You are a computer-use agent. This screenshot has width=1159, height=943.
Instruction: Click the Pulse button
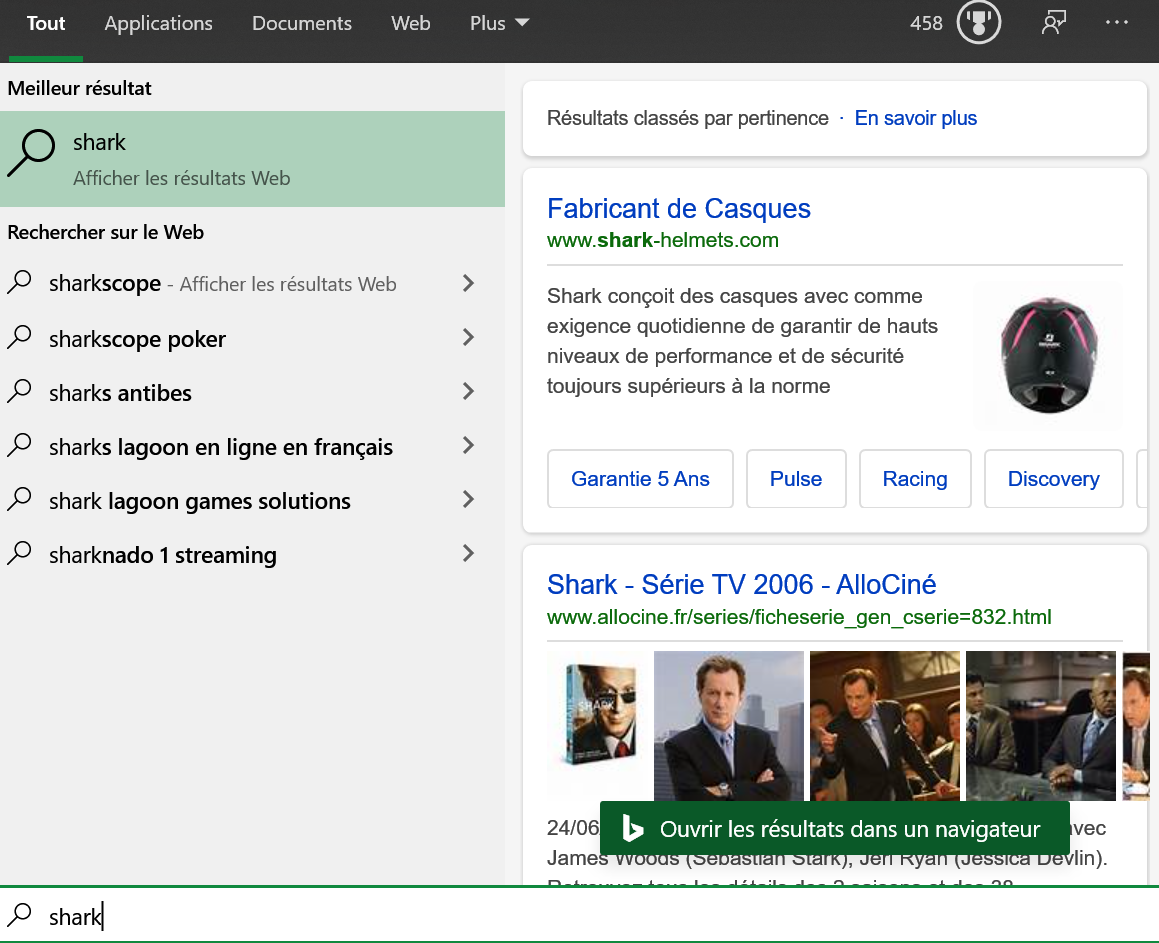795,479
